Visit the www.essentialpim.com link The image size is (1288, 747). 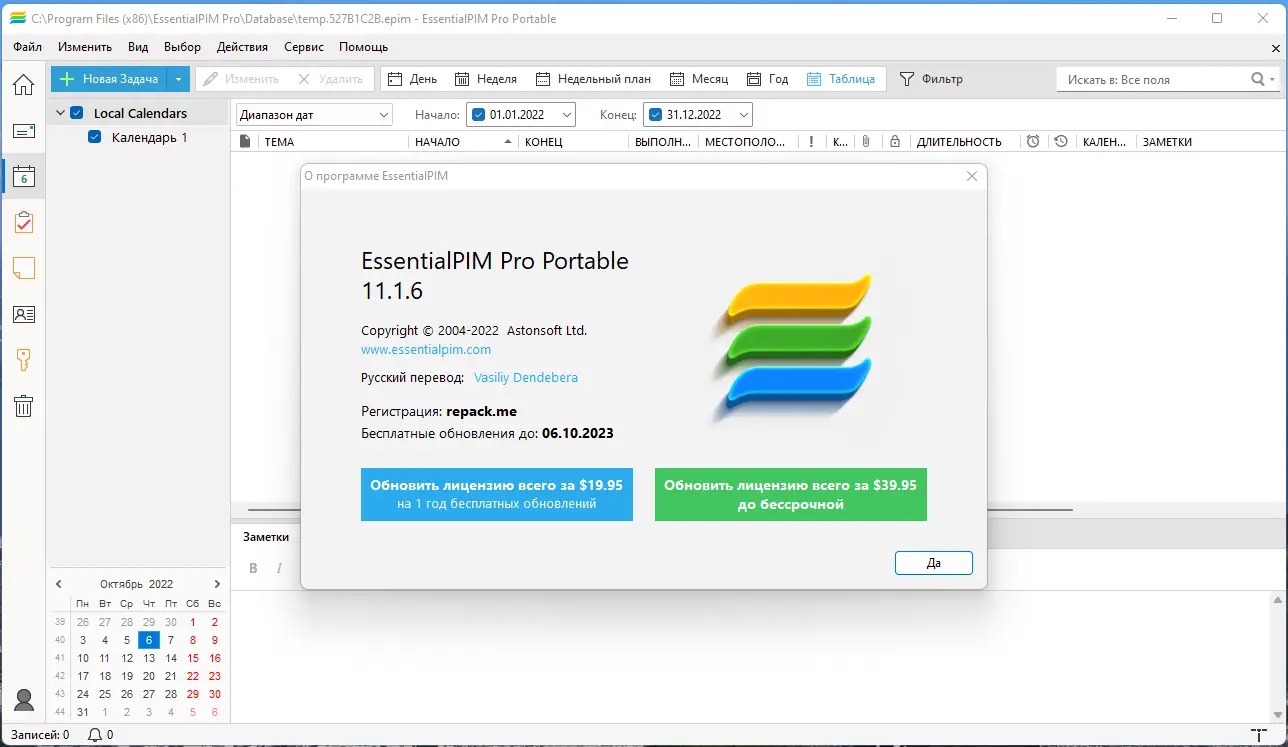coord(426,349)
